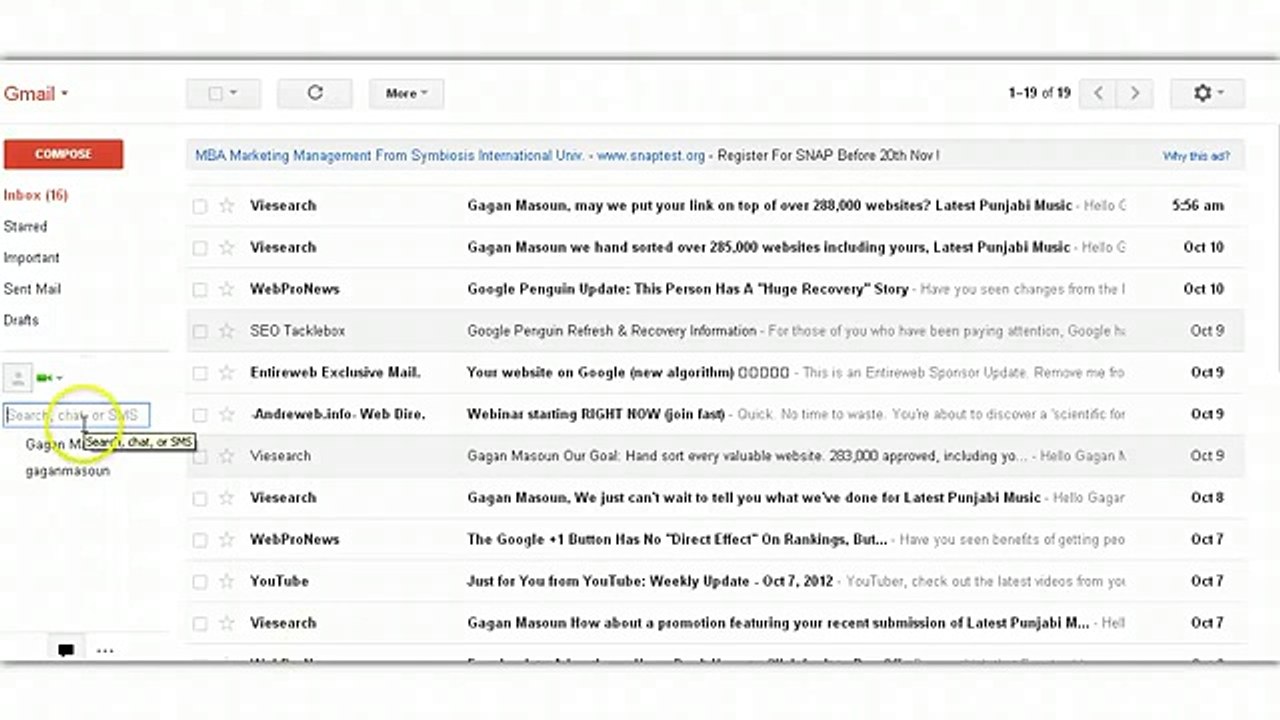The height and width of the screenshot is (720, 1280).
Task: Open the Drafts folder
Action: pos(21,320)
